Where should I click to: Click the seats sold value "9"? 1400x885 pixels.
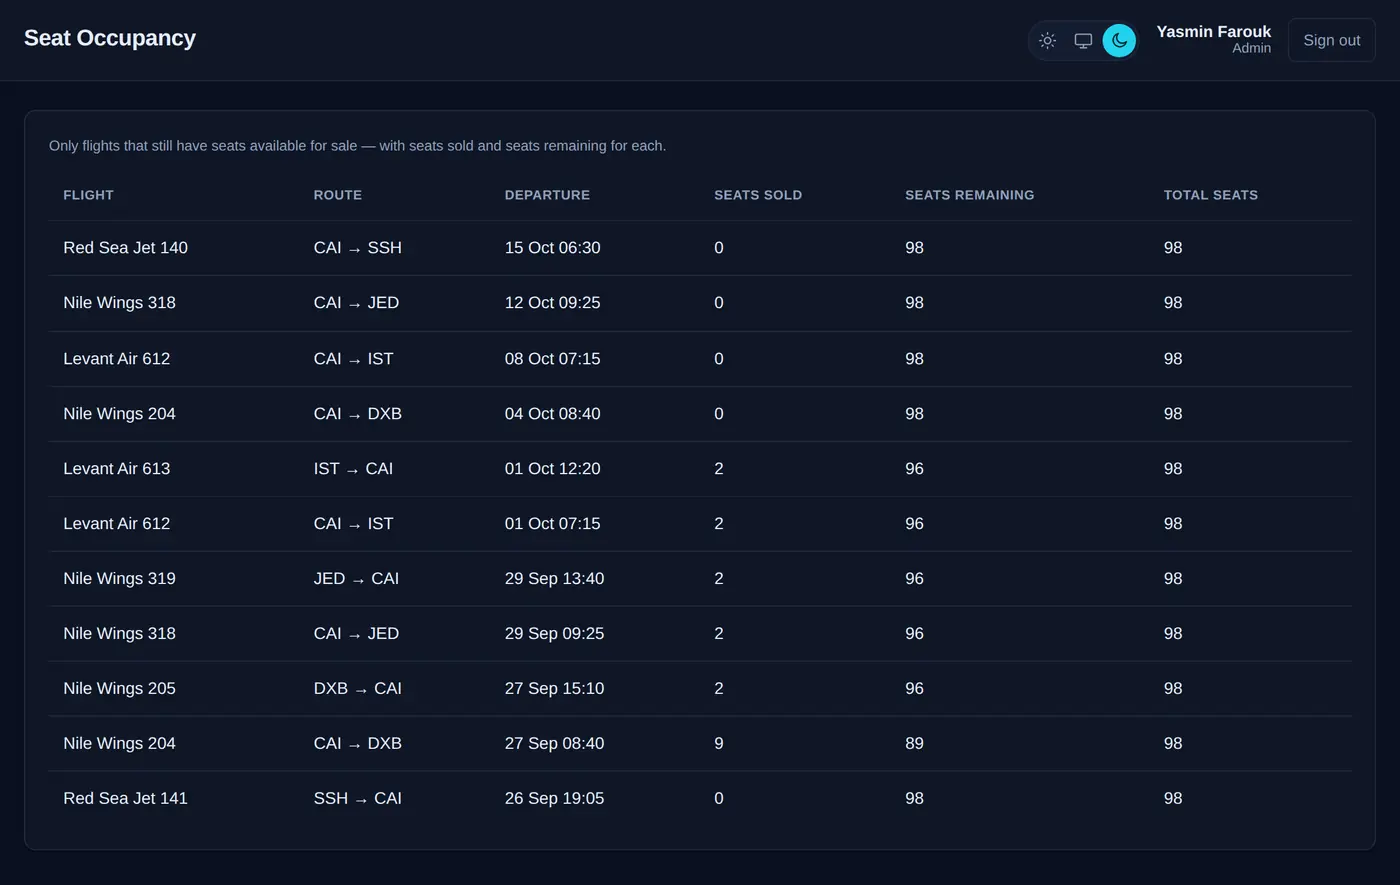click(719, 743)
